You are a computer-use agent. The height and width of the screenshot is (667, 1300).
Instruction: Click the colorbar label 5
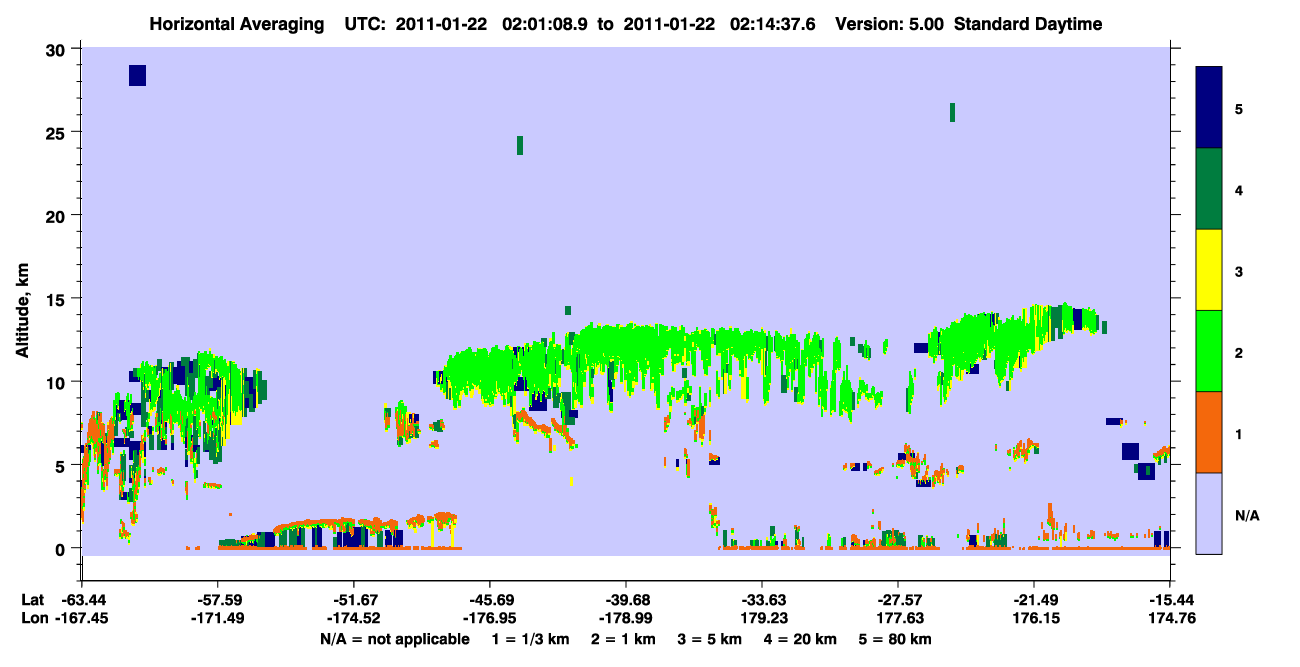[1239, 108]
